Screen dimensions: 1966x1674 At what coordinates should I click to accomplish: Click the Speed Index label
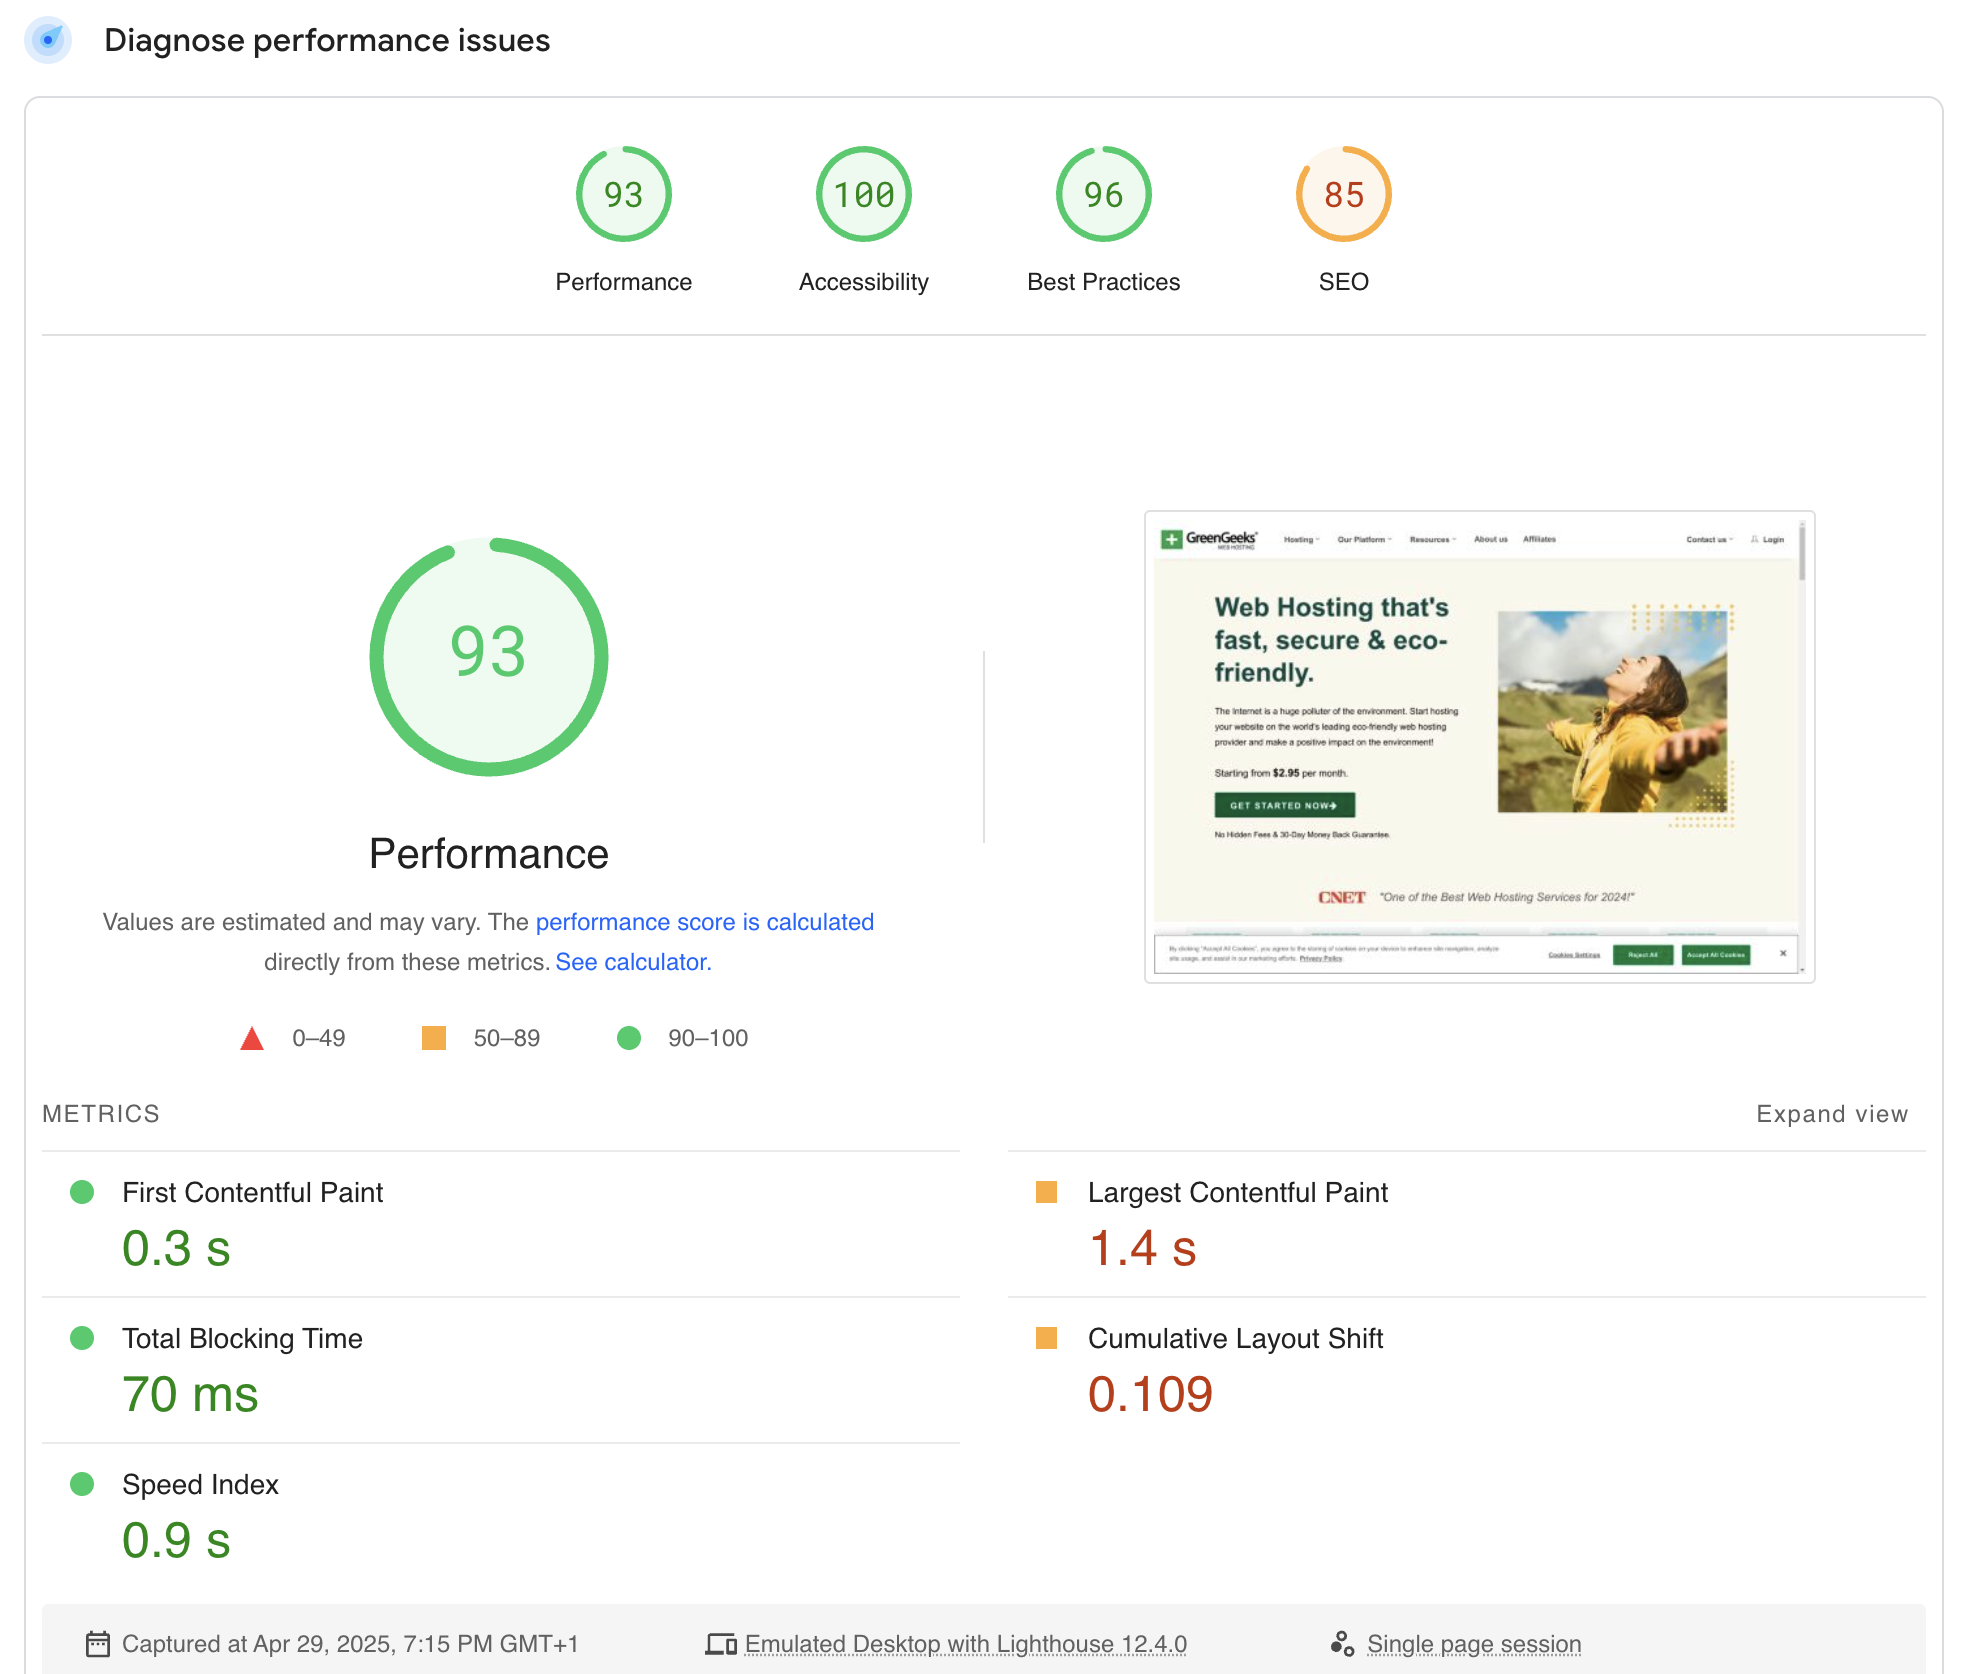point(200,1484)
